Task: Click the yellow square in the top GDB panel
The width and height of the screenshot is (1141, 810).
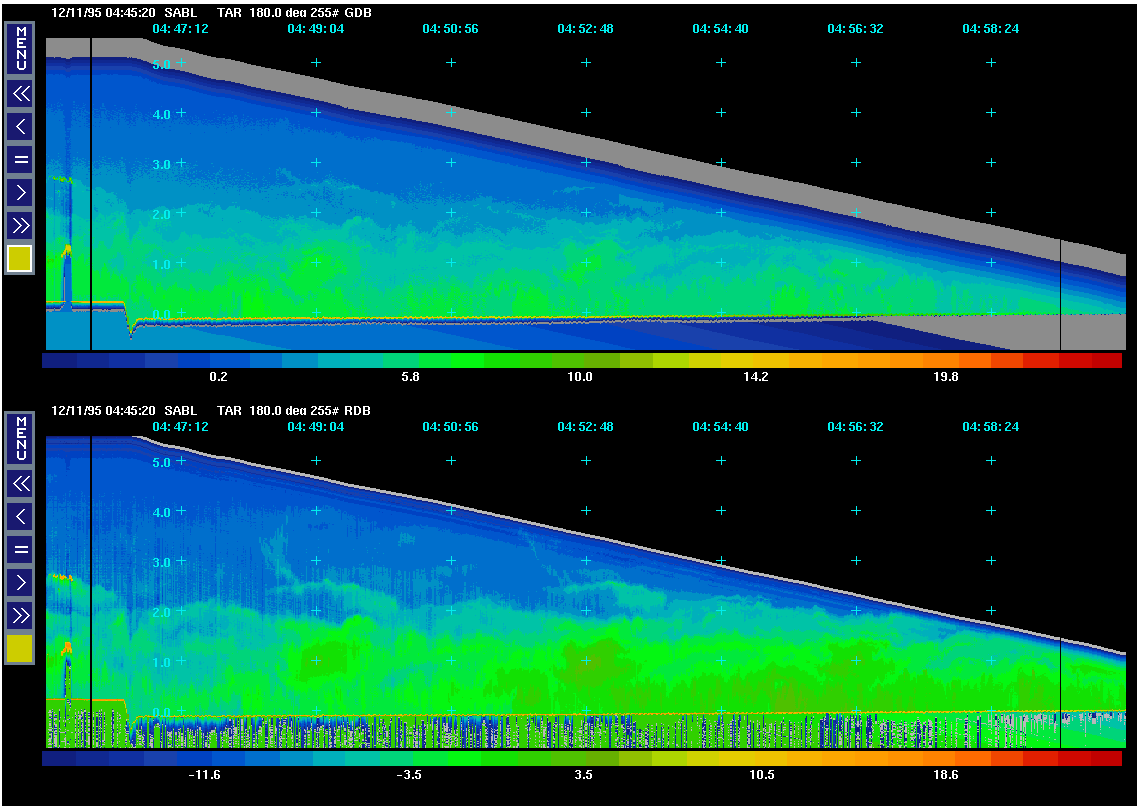Action: tap(20, 259)
